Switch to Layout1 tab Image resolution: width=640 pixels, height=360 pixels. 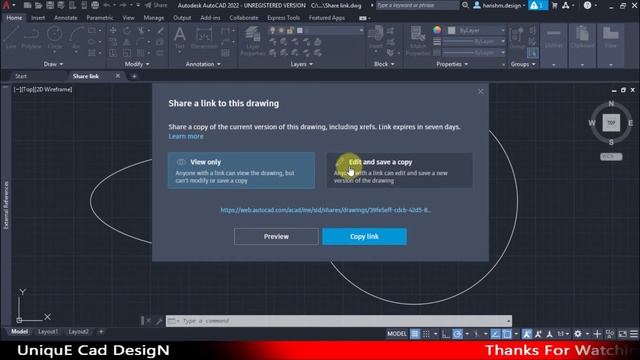tap(48, 332)
